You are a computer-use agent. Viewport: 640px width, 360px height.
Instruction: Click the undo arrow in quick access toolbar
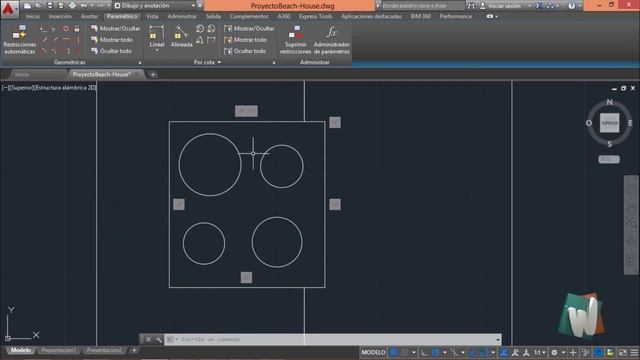tap(84, 6)
